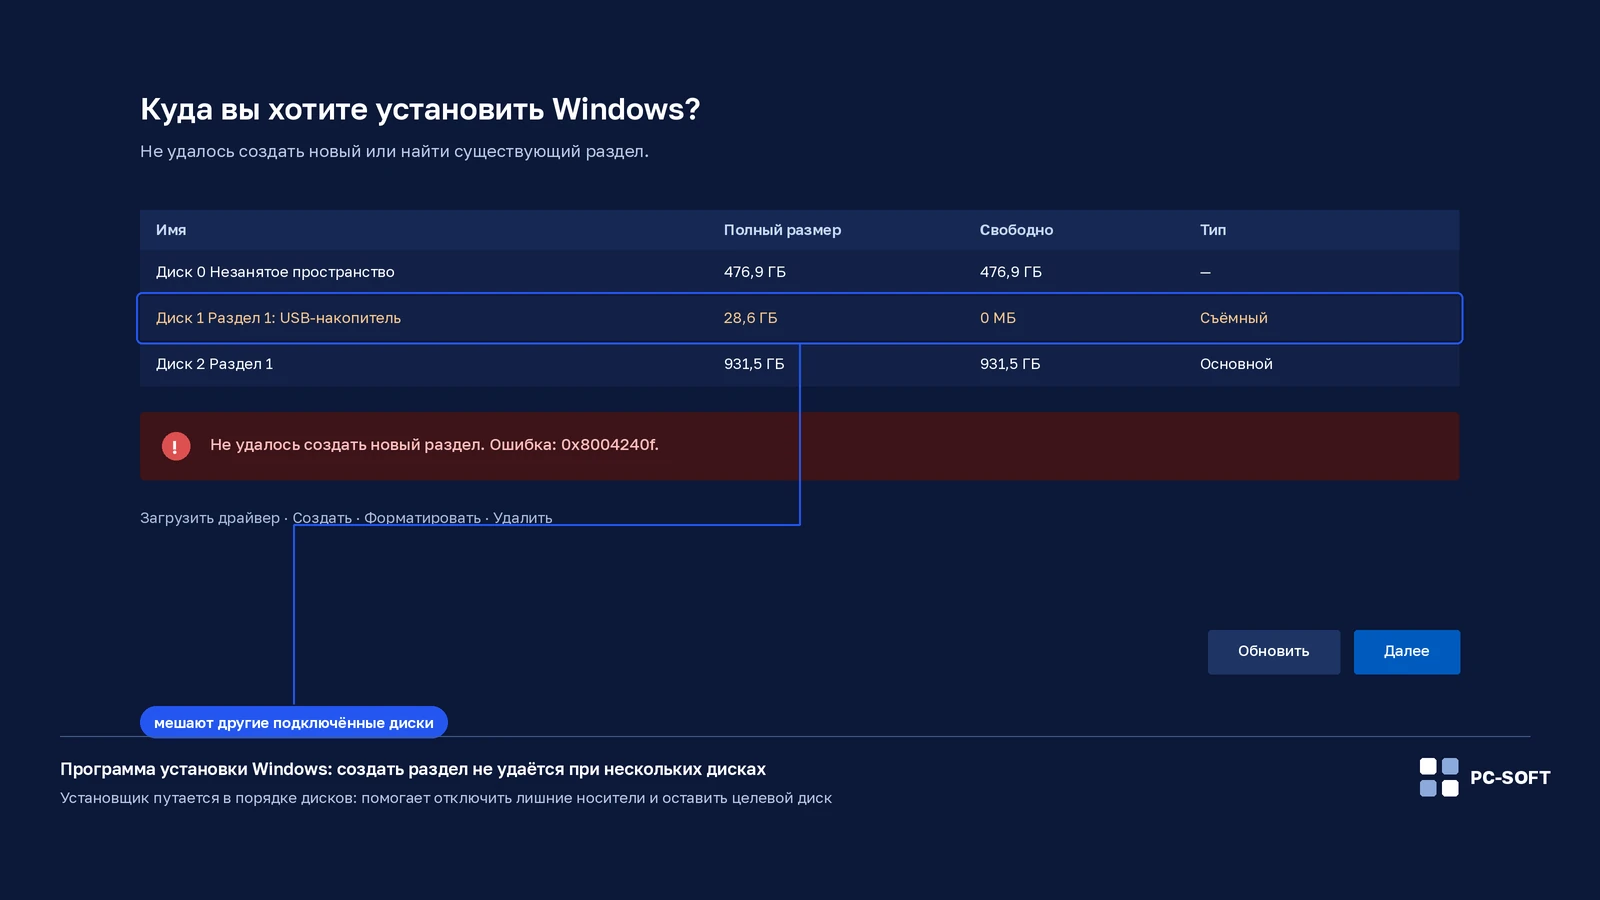Click the Куда вы хотите установить Windows heading
This screenshot has height=900, width=1600.
(420, 109)
